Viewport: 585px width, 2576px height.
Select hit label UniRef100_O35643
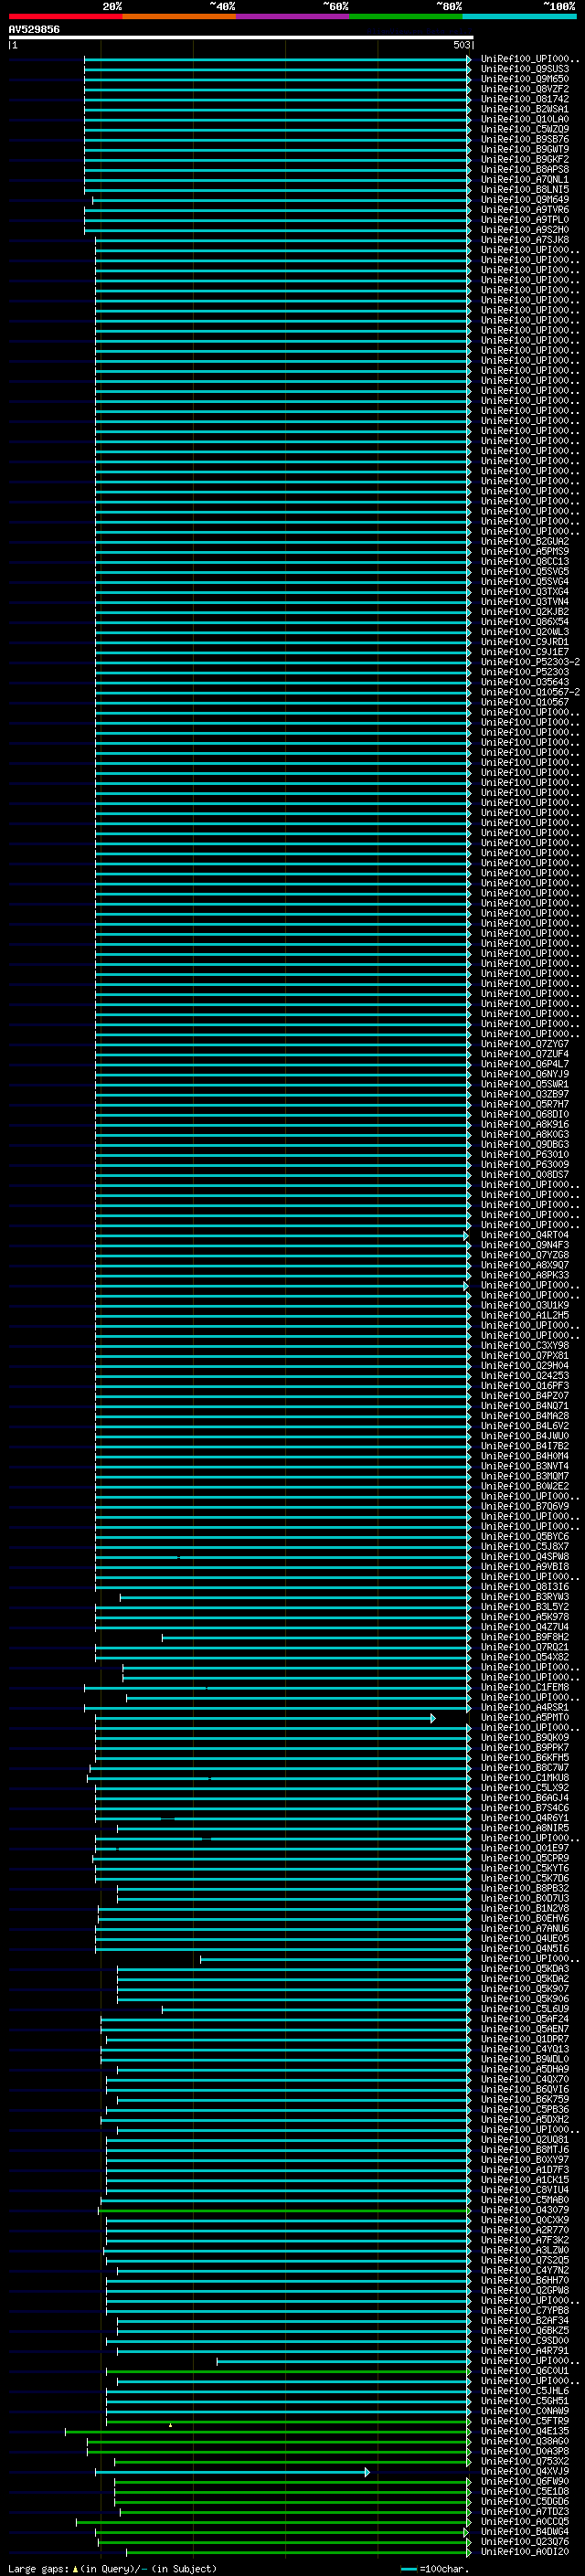pyautogui.click(x=524, y=681)
